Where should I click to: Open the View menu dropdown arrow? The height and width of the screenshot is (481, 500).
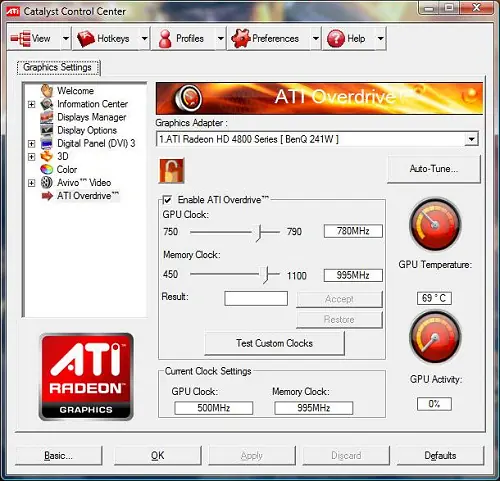(66, 39)
